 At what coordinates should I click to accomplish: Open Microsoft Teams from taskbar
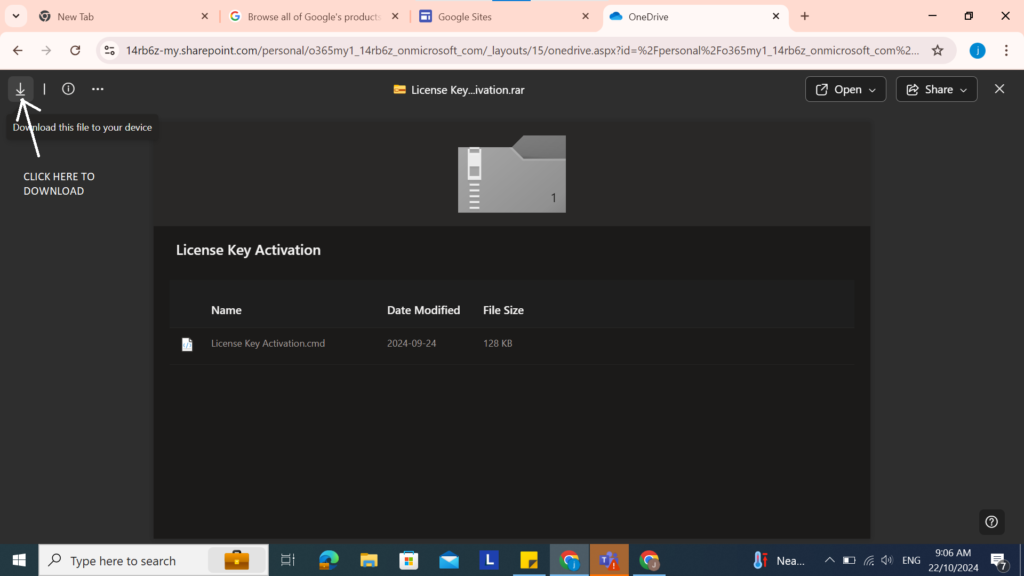(609, 560)
